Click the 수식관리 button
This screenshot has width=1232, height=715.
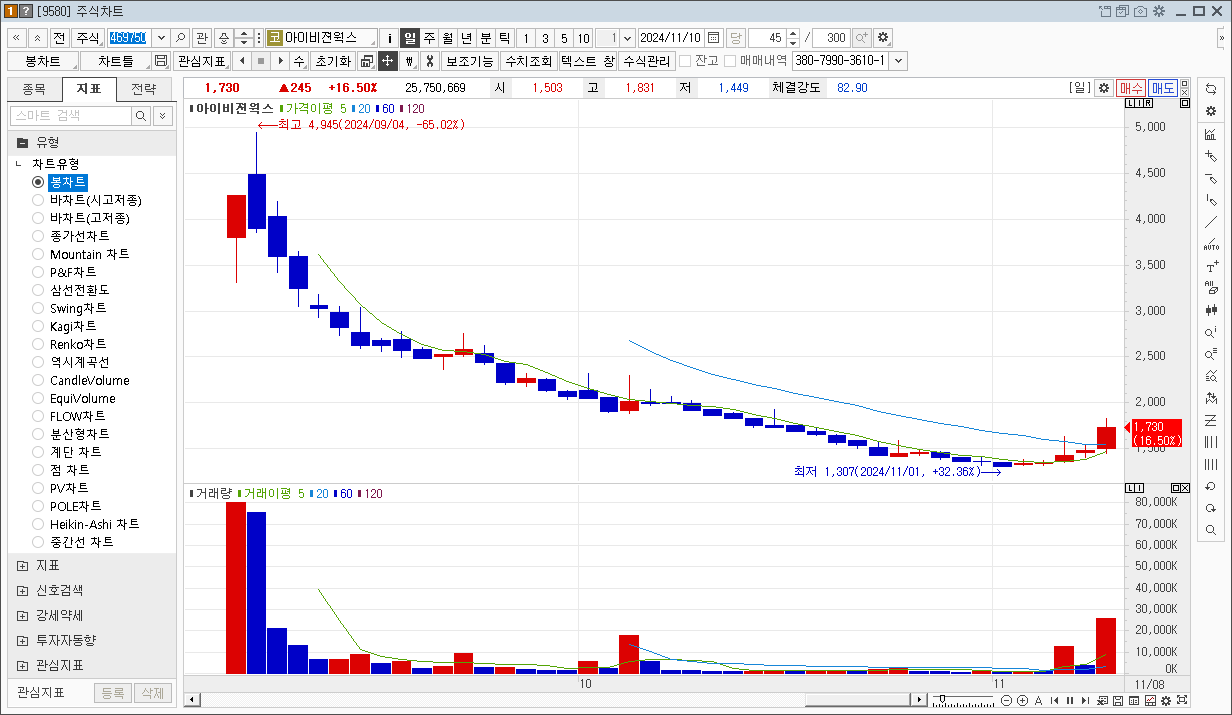coord(646,61)
